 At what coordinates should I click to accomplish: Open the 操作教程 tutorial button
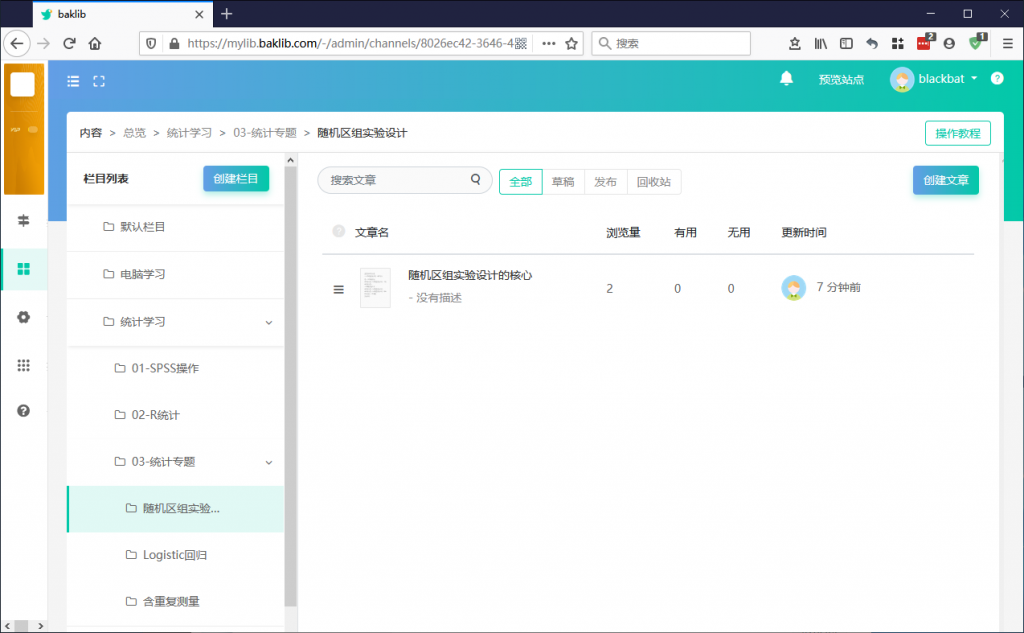(x=957, y=133)
